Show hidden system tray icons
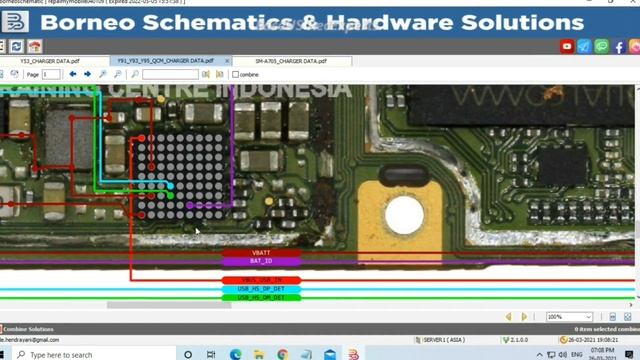The height and width of the screenshot is (360, 640). 539,355
